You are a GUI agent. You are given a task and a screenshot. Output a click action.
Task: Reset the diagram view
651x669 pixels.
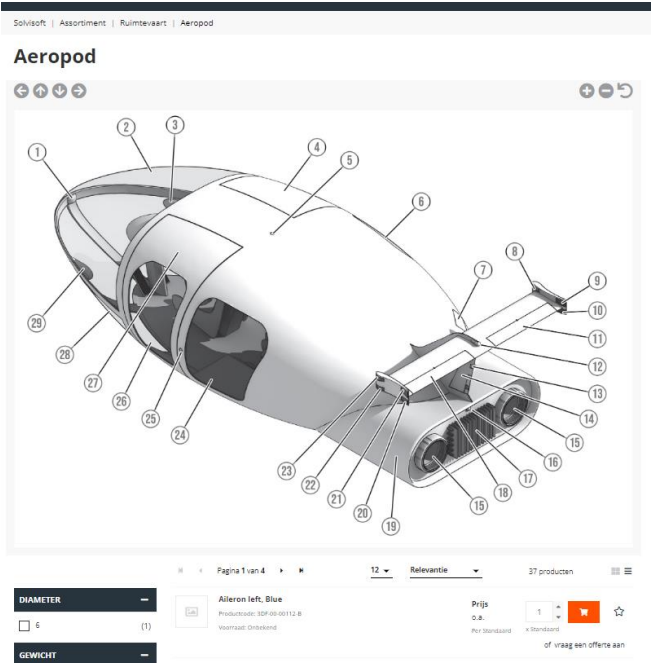coord(625,91)
